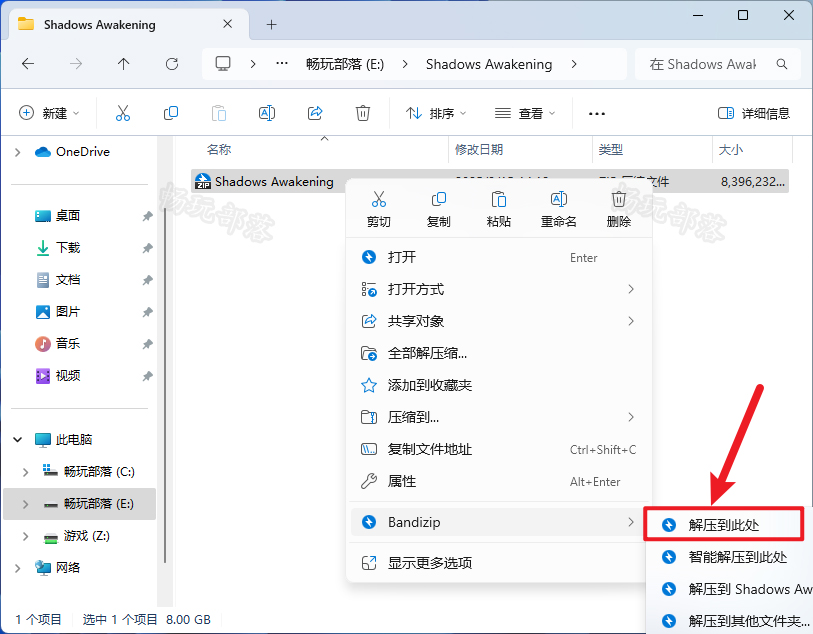Click the Rename icon in the toolbar

pos(267,113)
